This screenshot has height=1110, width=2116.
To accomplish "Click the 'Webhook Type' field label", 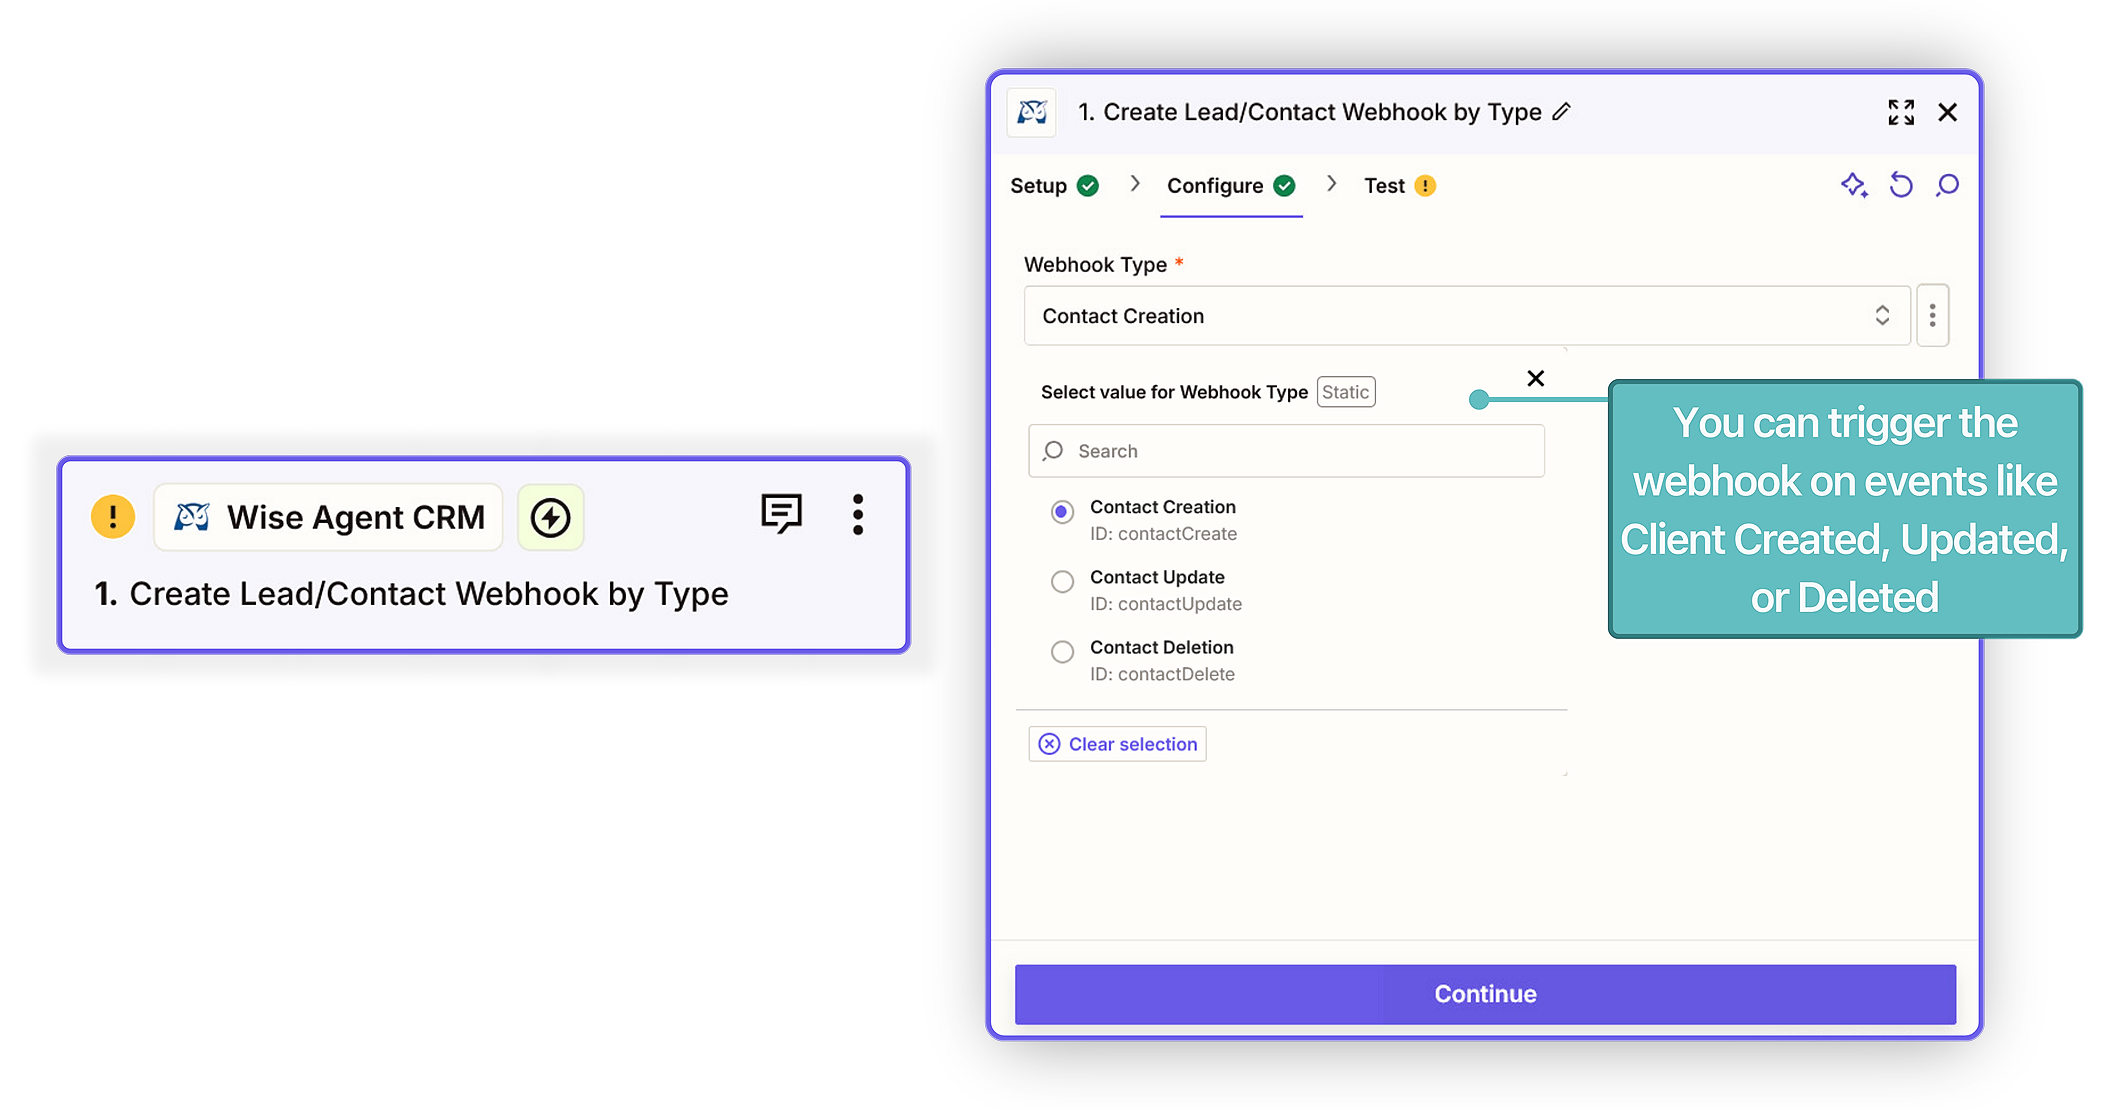I will (x=1095, y=264).
